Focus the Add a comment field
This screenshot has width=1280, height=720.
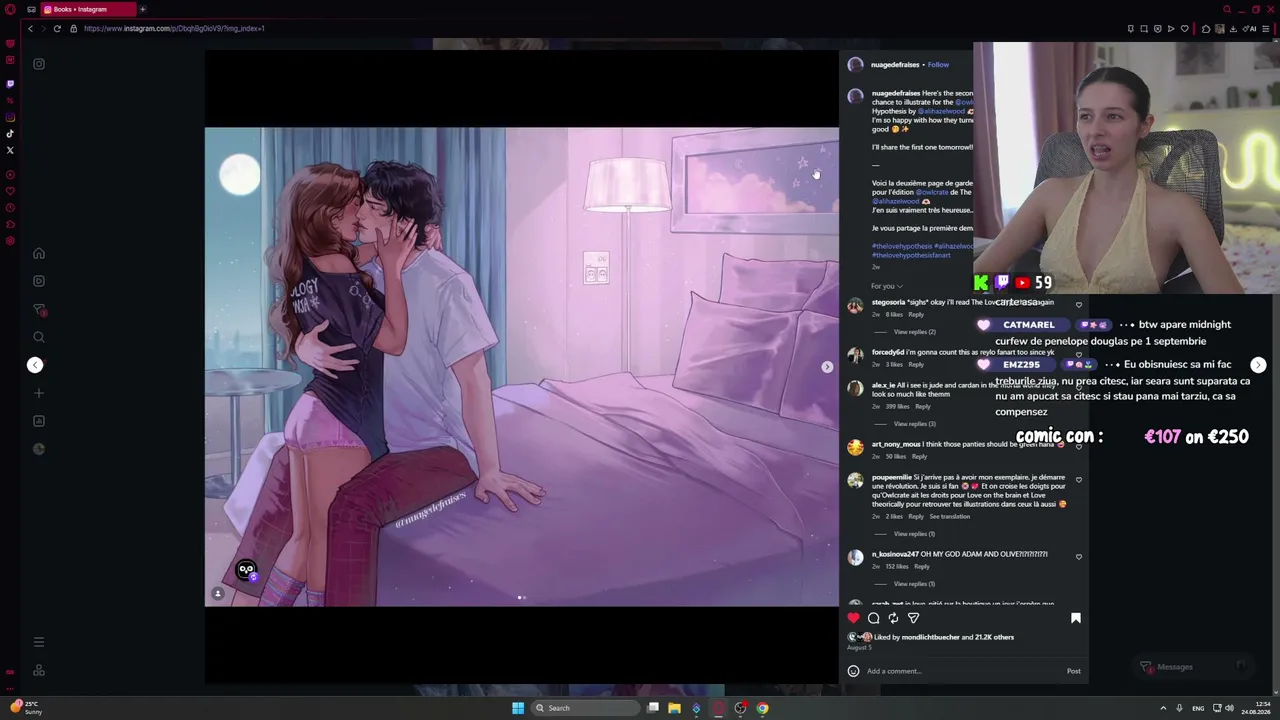[x=965, y=671]
